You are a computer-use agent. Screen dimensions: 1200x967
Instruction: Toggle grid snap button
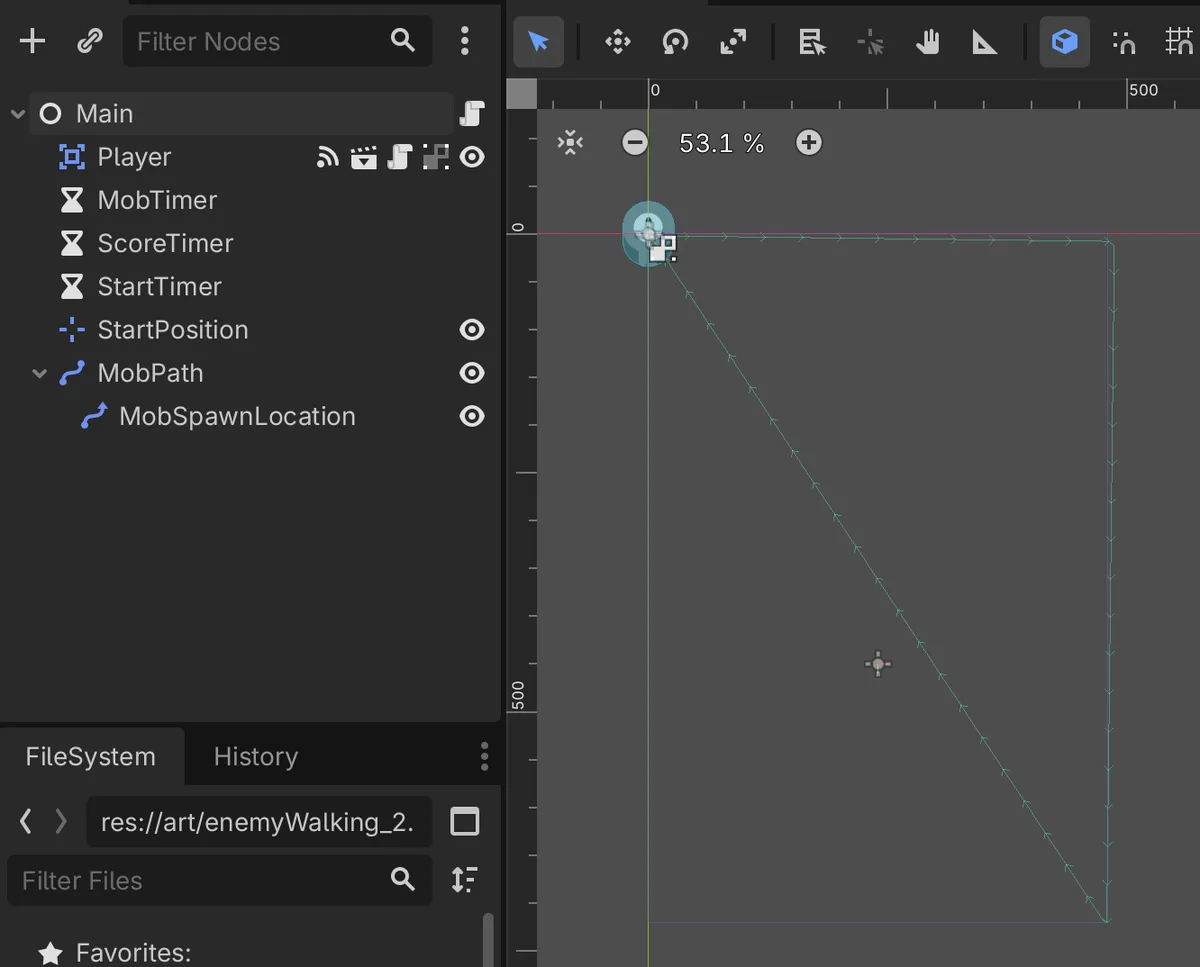coord(1180,42)
